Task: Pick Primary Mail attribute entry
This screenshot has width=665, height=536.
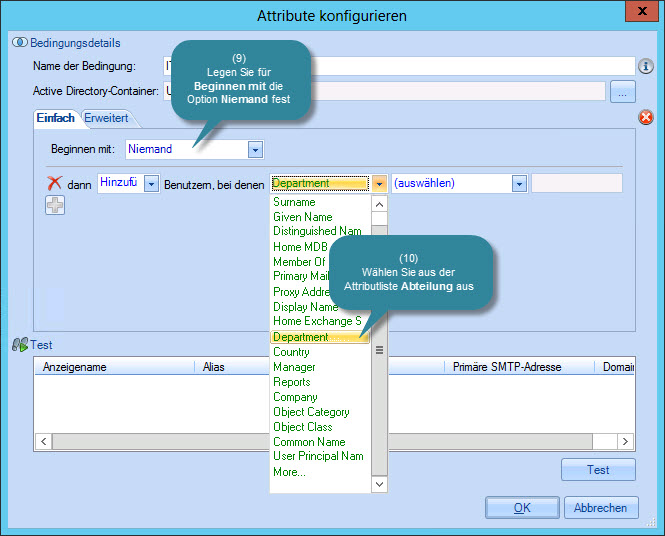Action: [301, 276]
